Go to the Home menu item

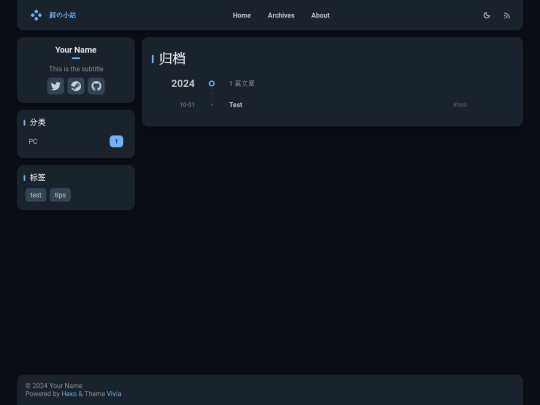(x=242, y=15)
